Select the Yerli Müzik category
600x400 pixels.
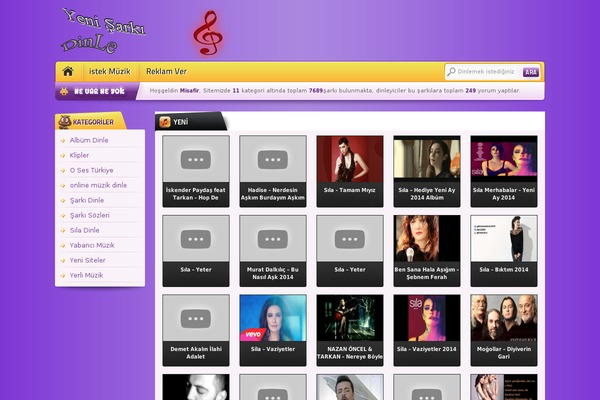(86, 275)
